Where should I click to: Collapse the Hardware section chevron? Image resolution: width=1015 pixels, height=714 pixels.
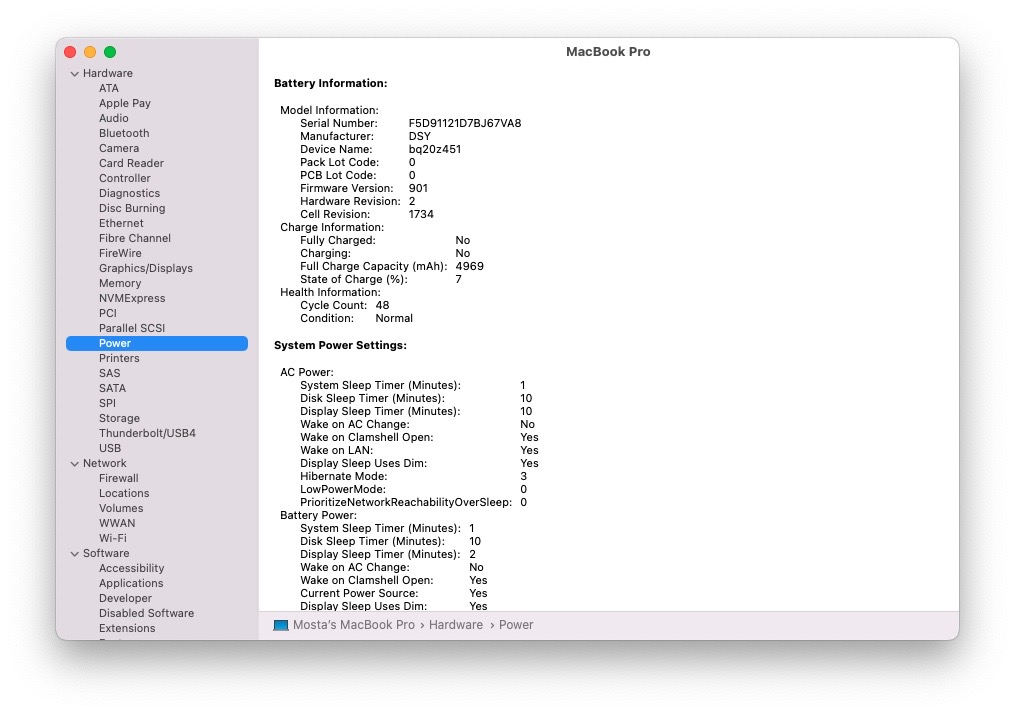74,74
